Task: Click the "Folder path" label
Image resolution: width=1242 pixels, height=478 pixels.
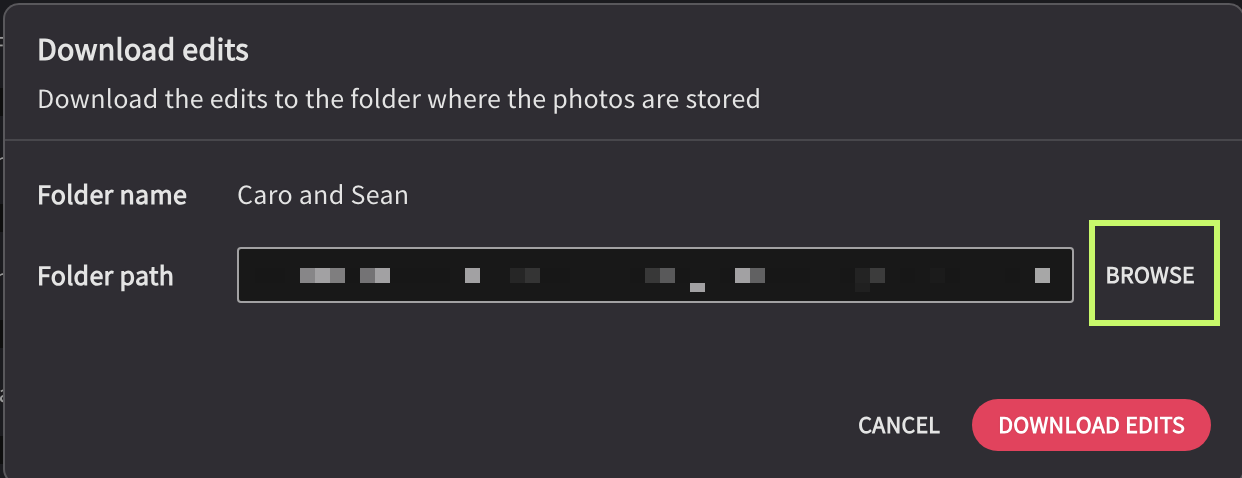Action: (105, 276)
